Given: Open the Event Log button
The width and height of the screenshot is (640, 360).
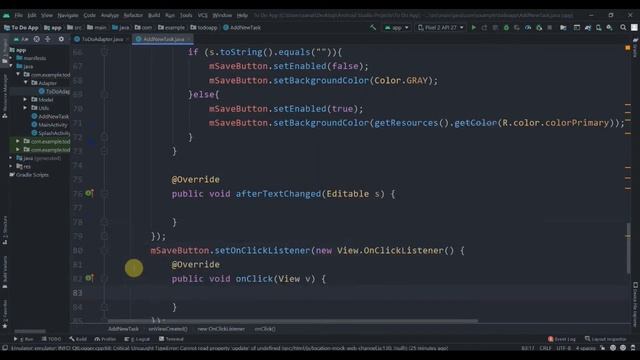Looking at the screenshot, I should (562, 339).
